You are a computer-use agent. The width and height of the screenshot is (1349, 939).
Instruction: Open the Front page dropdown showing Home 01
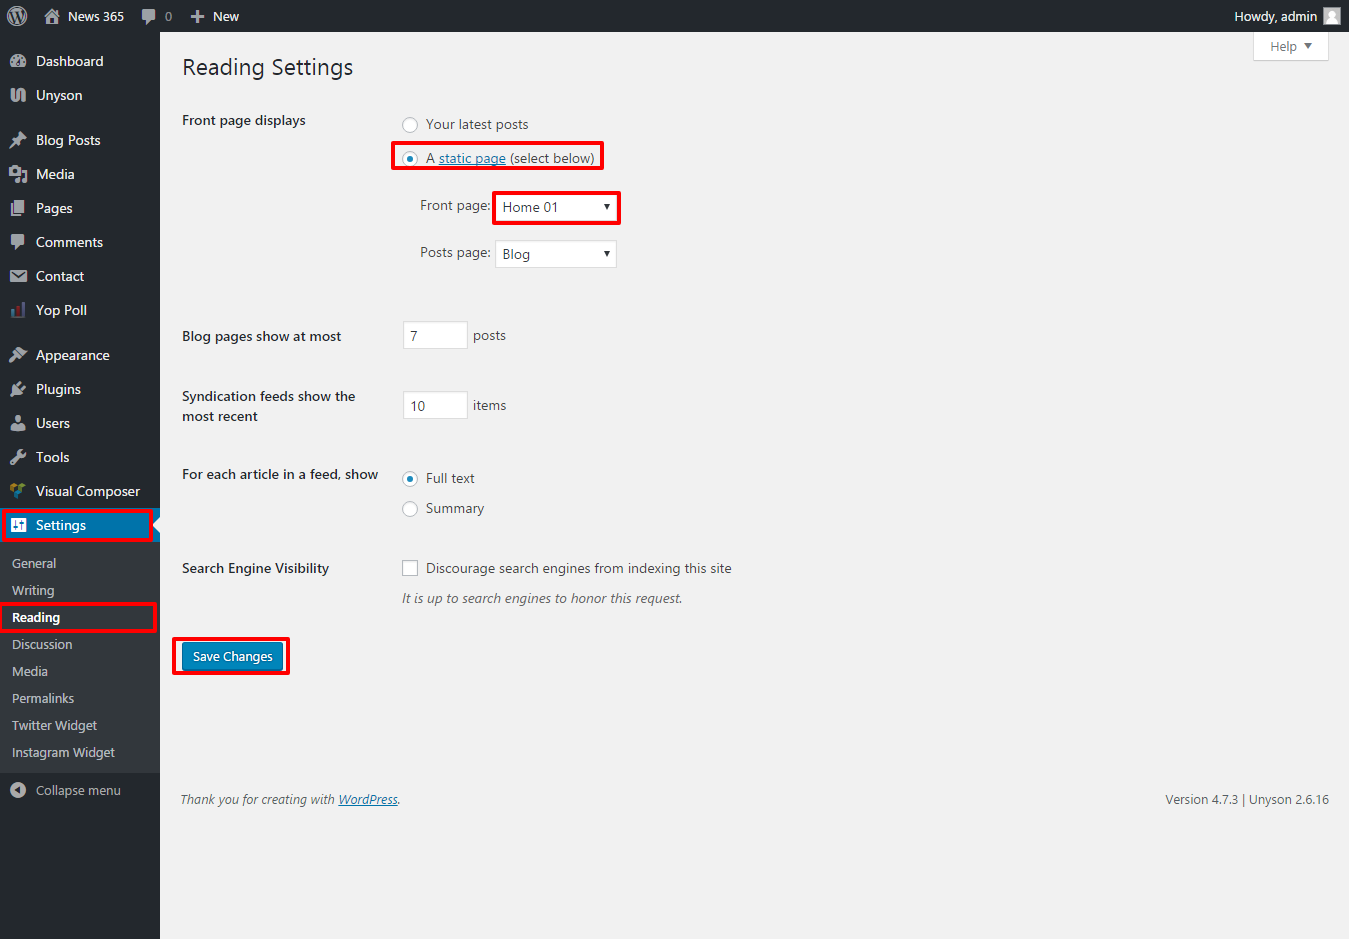pyautogui.click(x=556, y=207)
